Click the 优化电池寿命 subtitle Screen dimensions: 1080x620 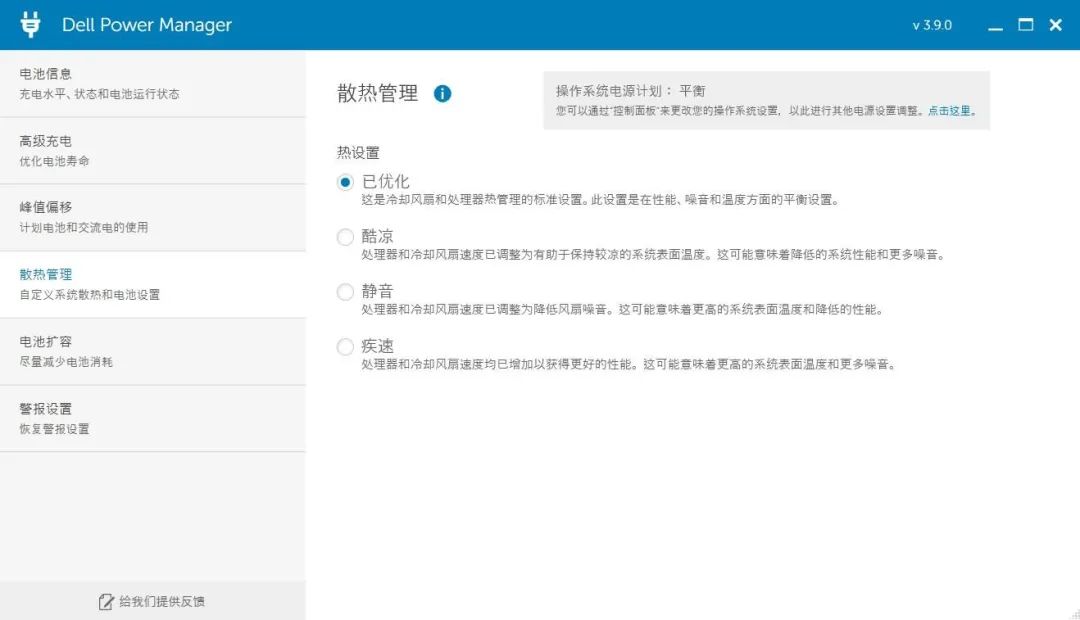54,161
